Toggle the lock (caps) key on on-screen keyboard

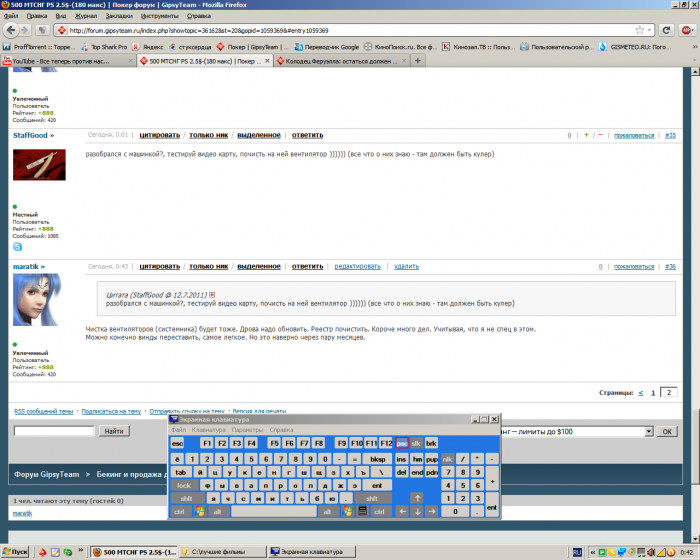tap(184, 485)
